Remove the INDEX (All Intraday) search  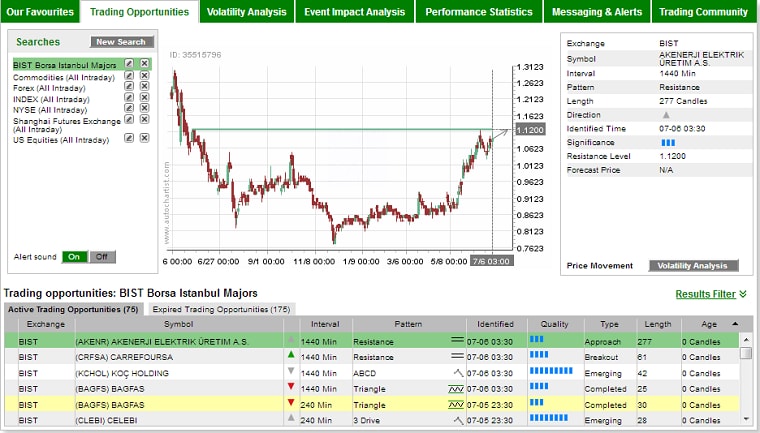tap(144, 97)
